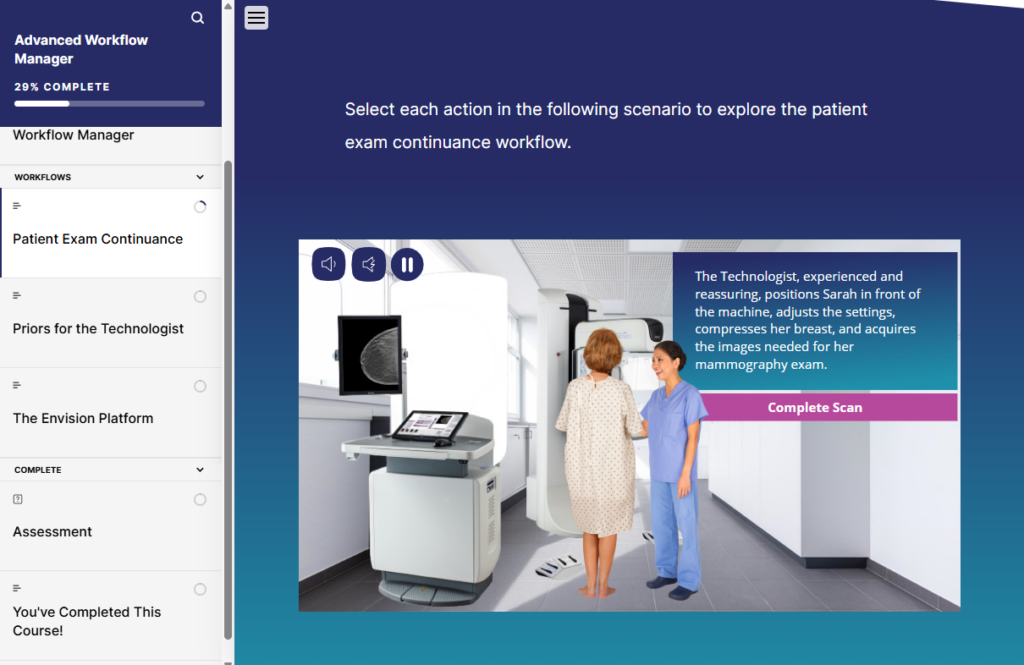Click the sidebar scrollbar up arrow
This screenshot has height=665, width=1024.
click(228, 6)
